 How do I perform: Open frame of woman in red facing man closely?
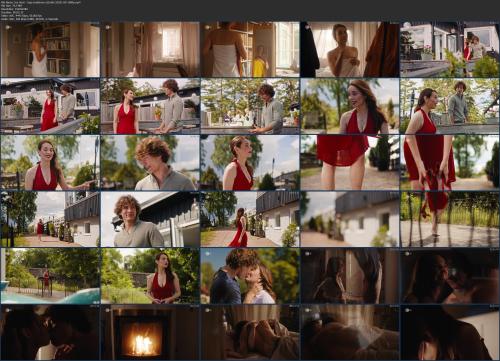click(x=150, y=106)
